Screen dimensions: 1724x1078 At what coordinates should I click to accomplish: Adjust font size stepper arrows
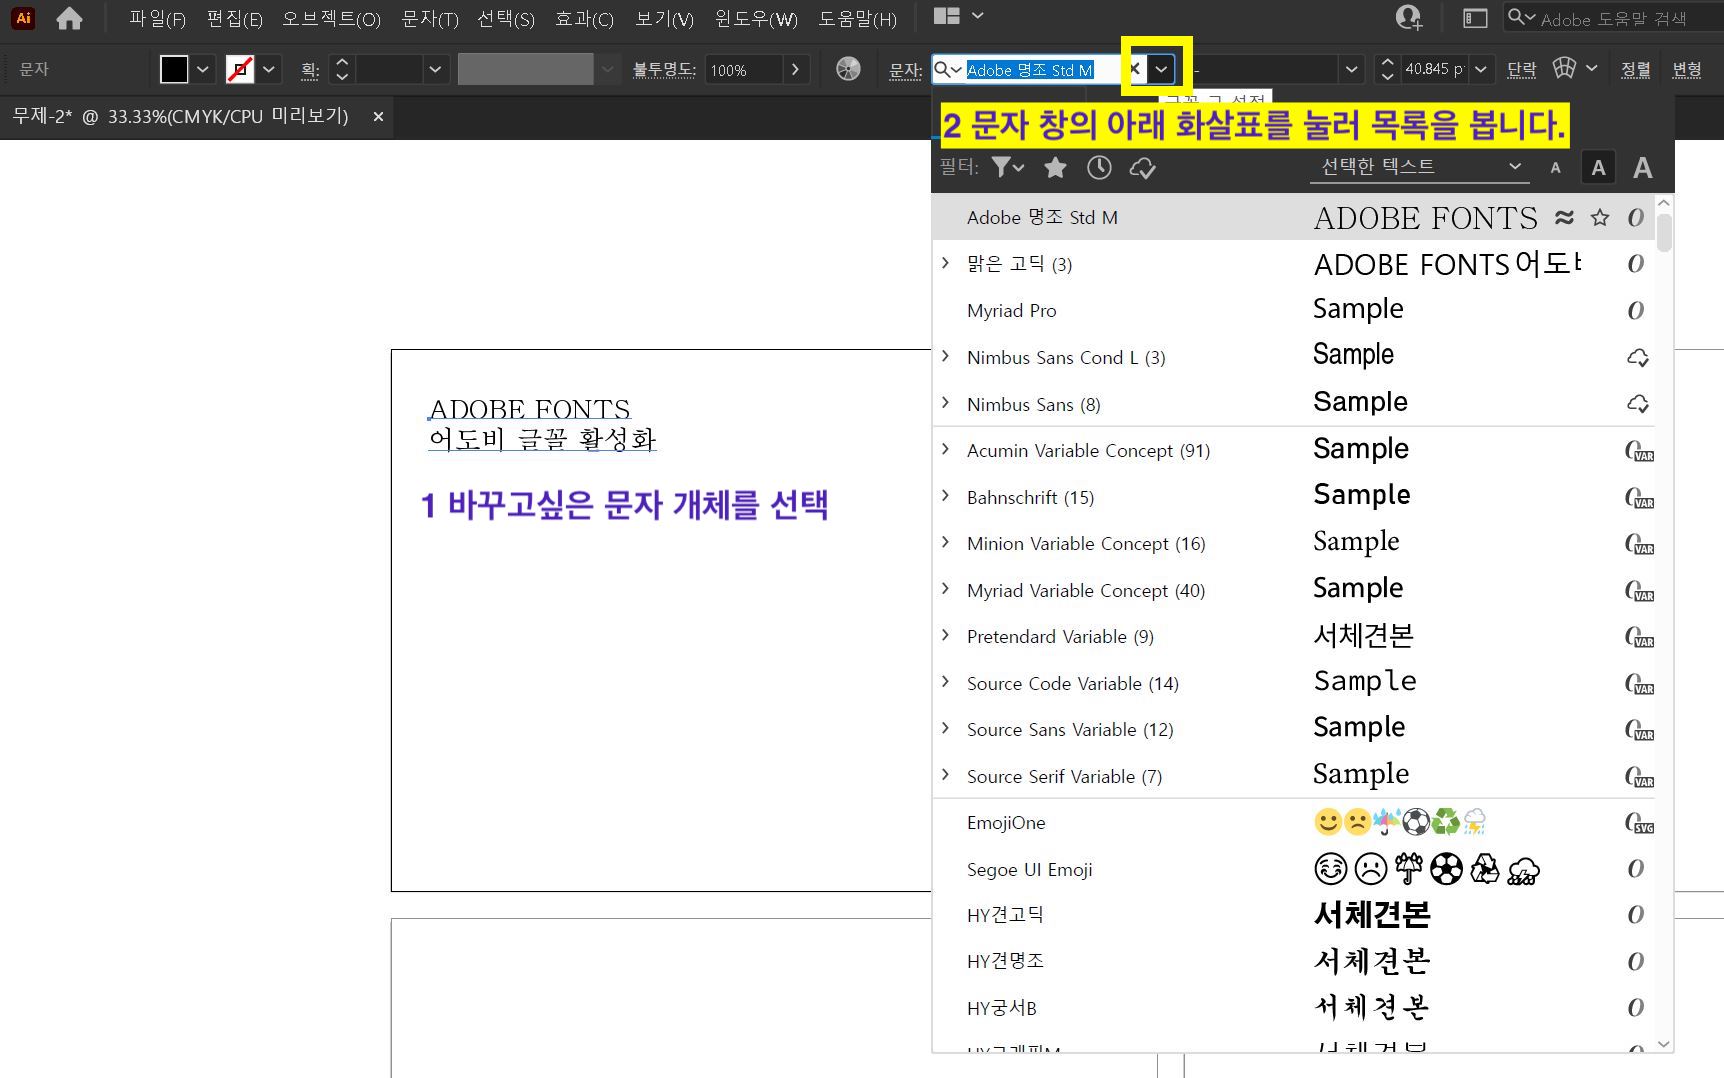click(1387, 69)
